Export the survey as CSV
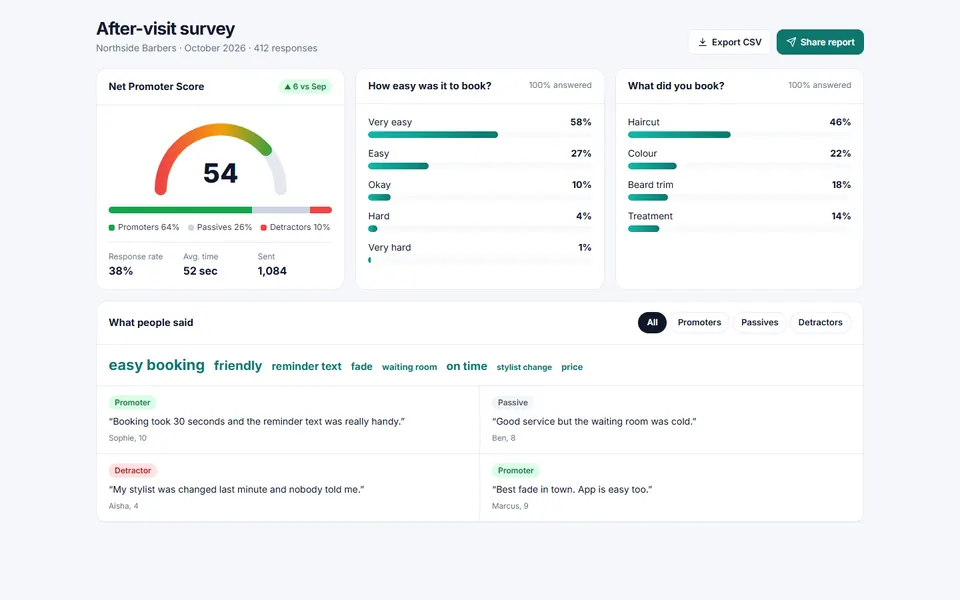 [729, 42]
